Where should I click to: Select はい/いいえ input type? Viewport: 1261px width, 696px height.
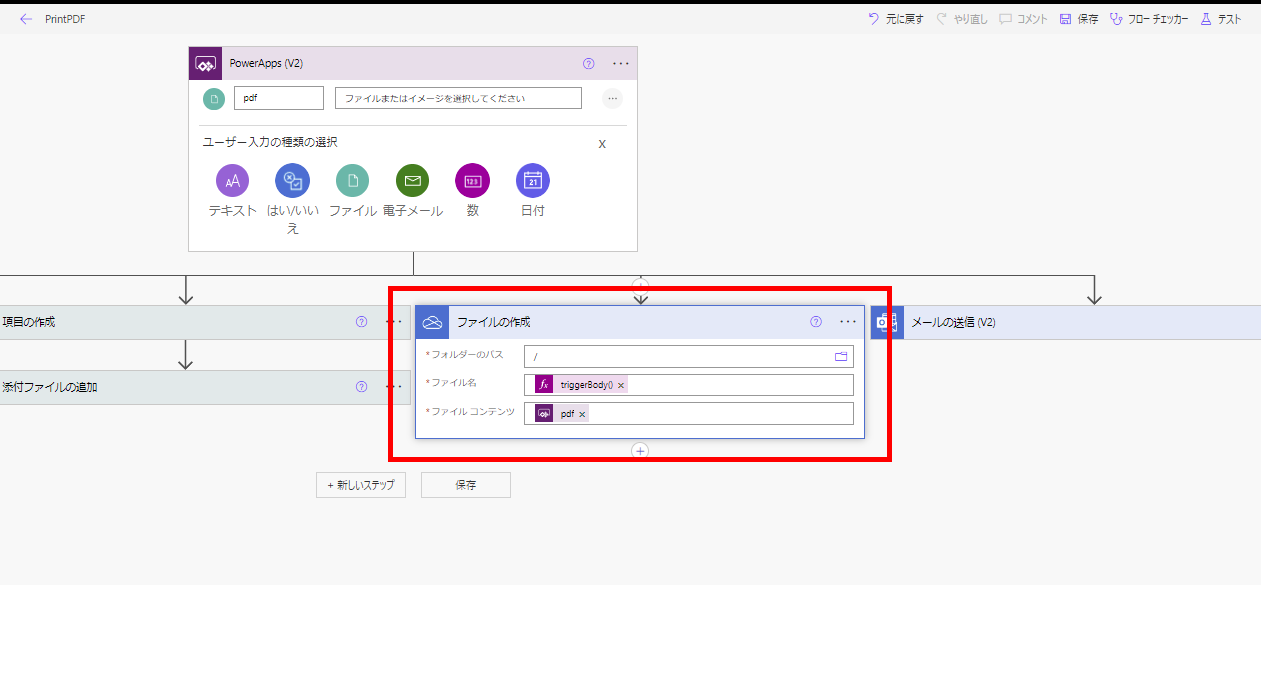coord(293,199)
